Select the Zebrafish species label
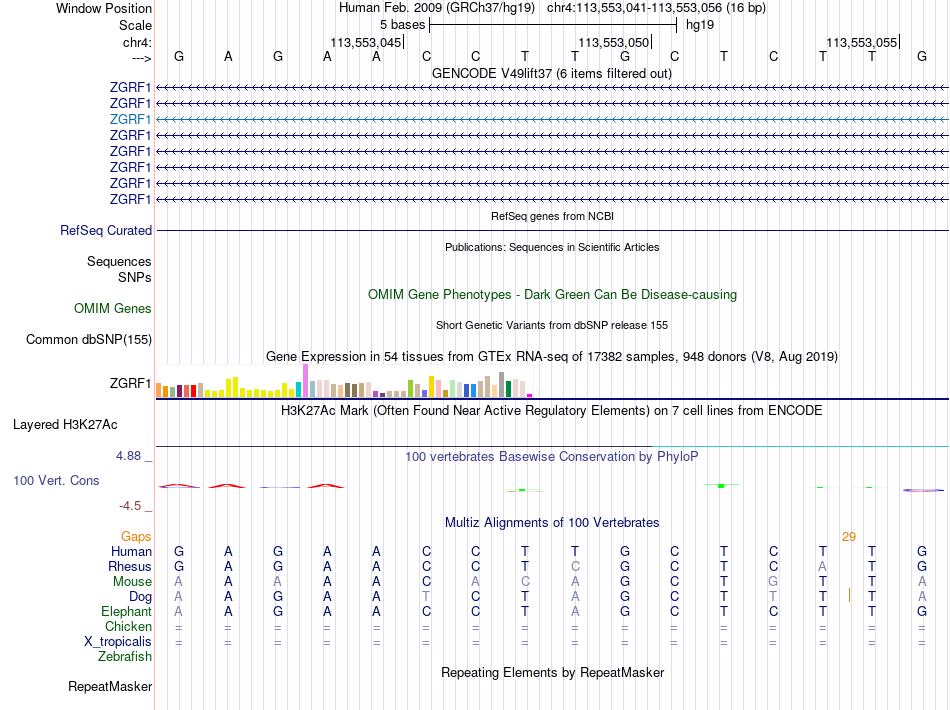The image size is (950, 710). (x=125, y=657)
